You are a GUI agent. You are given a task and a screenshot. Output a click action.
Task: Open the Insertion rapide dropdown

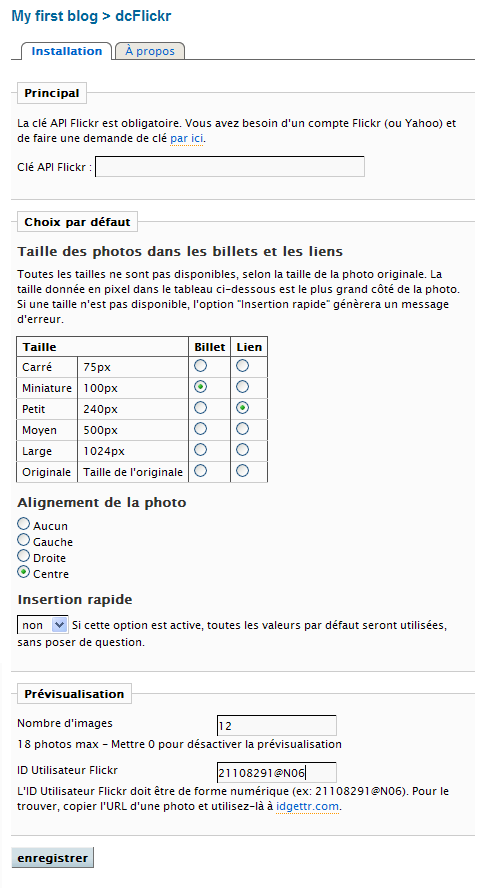pyautogui.click(x=42, y=625)
